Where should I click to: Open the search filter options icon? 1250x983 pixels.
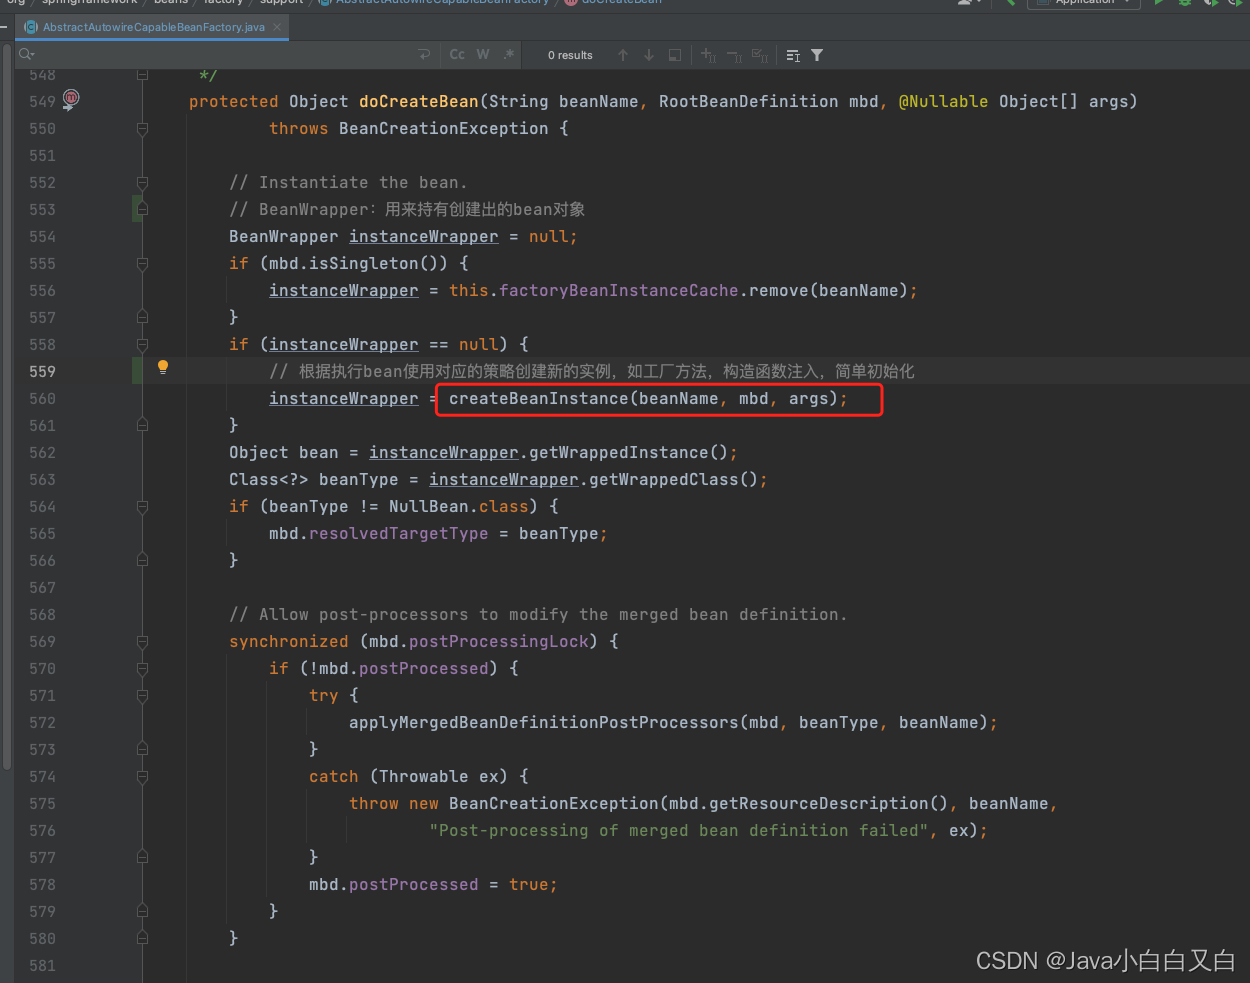tap(817, 55)
